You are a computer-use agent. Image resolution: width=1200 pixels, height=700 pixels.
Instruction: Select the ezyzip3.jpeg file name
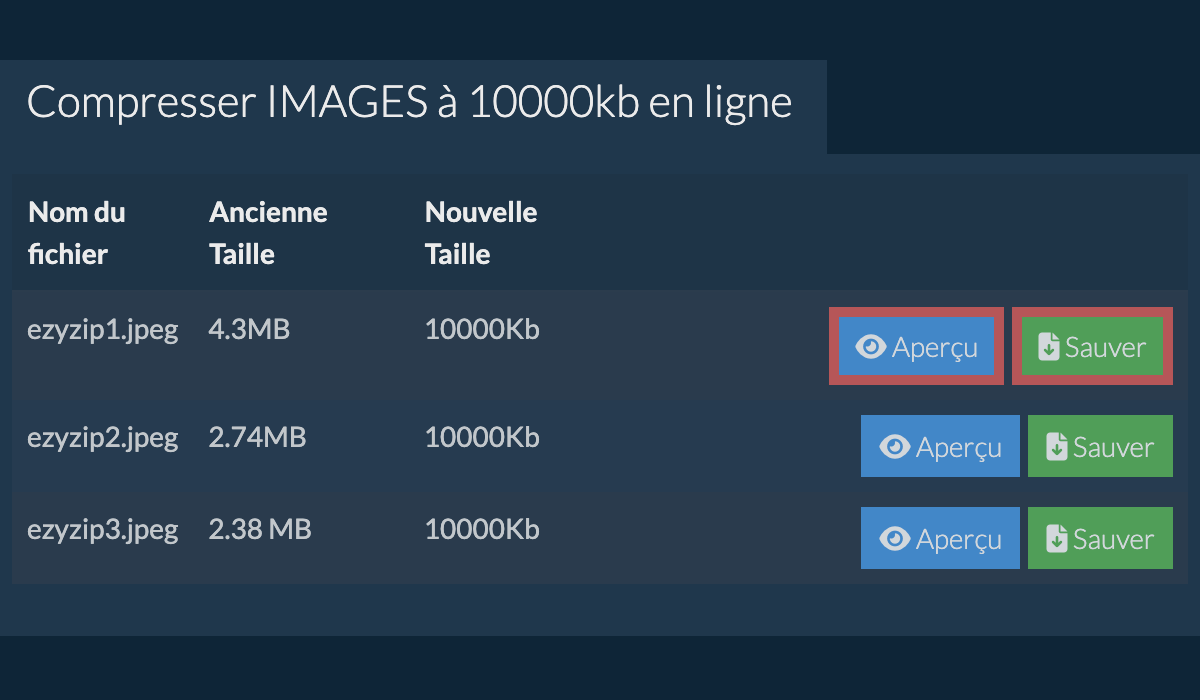[x=103, y=529]
